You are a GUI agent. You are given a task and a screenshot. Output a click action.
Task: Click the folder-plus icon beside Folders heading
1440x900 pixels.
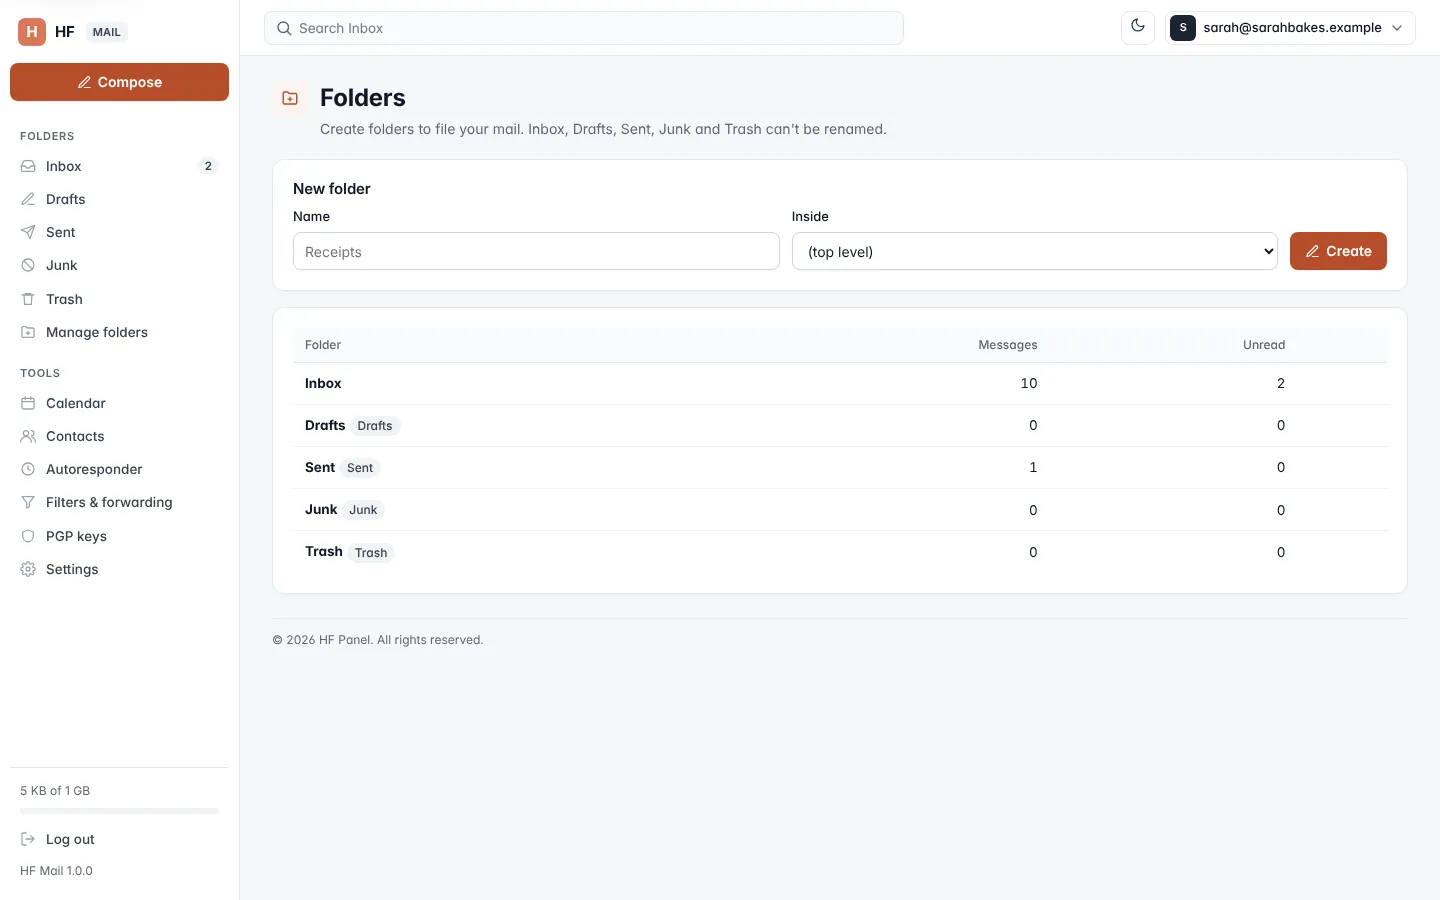click(x=290, y=98)
